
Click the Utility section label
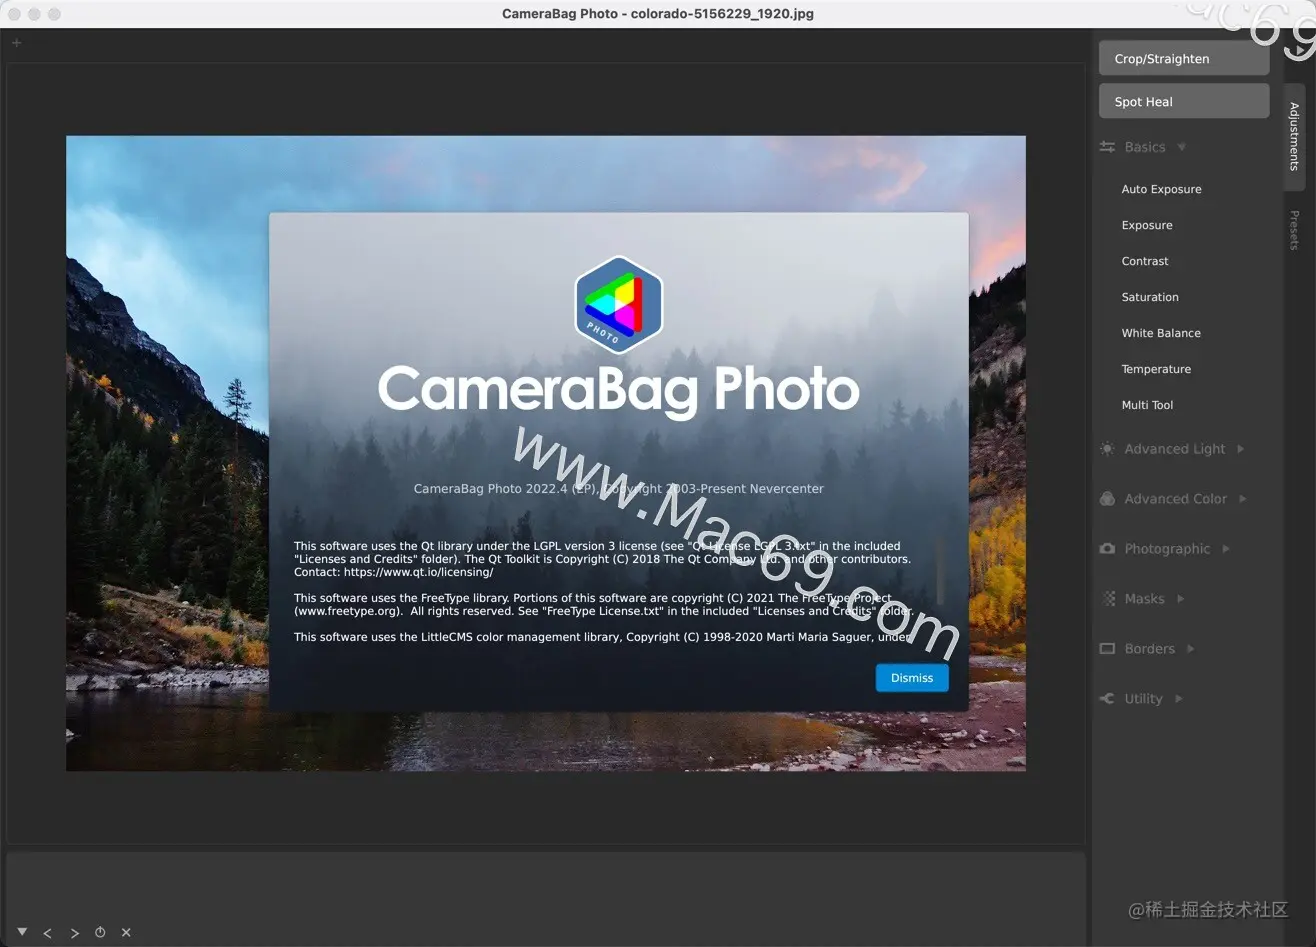pos(1143,699)
